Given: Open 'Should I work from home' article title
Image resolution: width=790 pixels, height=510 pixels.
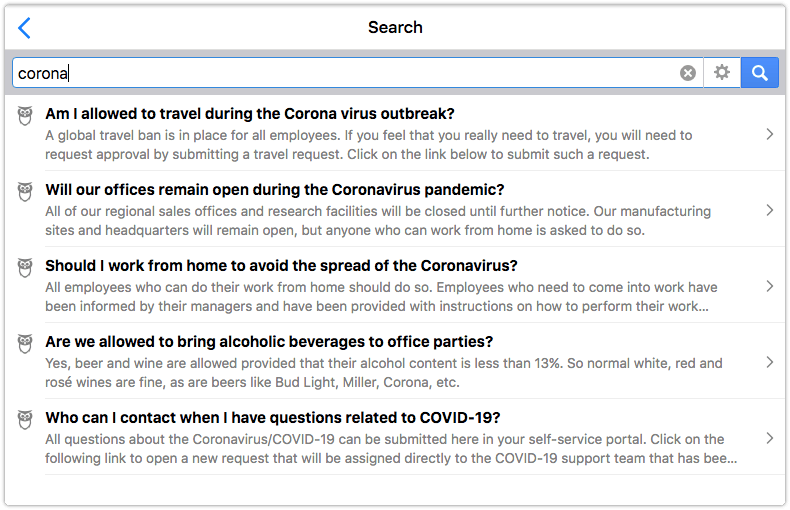Looking at the screenshot, I should pyautogui.click(x=281, y=266).
